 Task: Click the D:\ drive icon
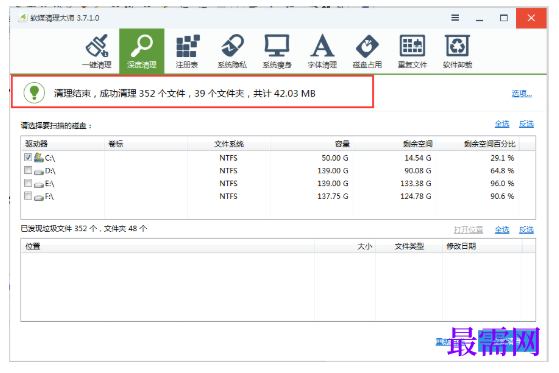coord(39,171)
